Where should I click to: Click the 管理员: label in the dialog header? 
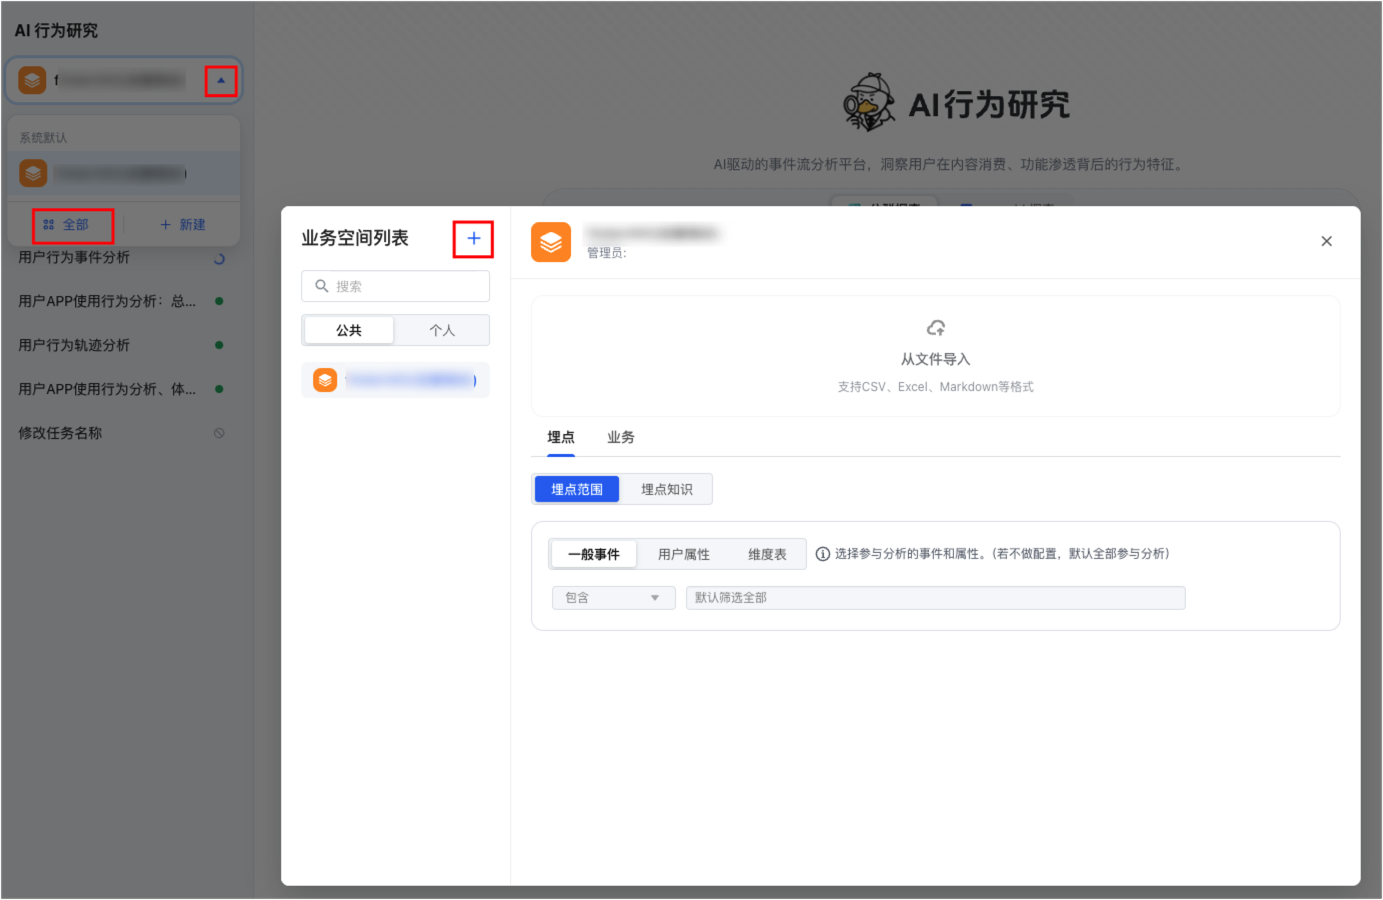point(607,253)
